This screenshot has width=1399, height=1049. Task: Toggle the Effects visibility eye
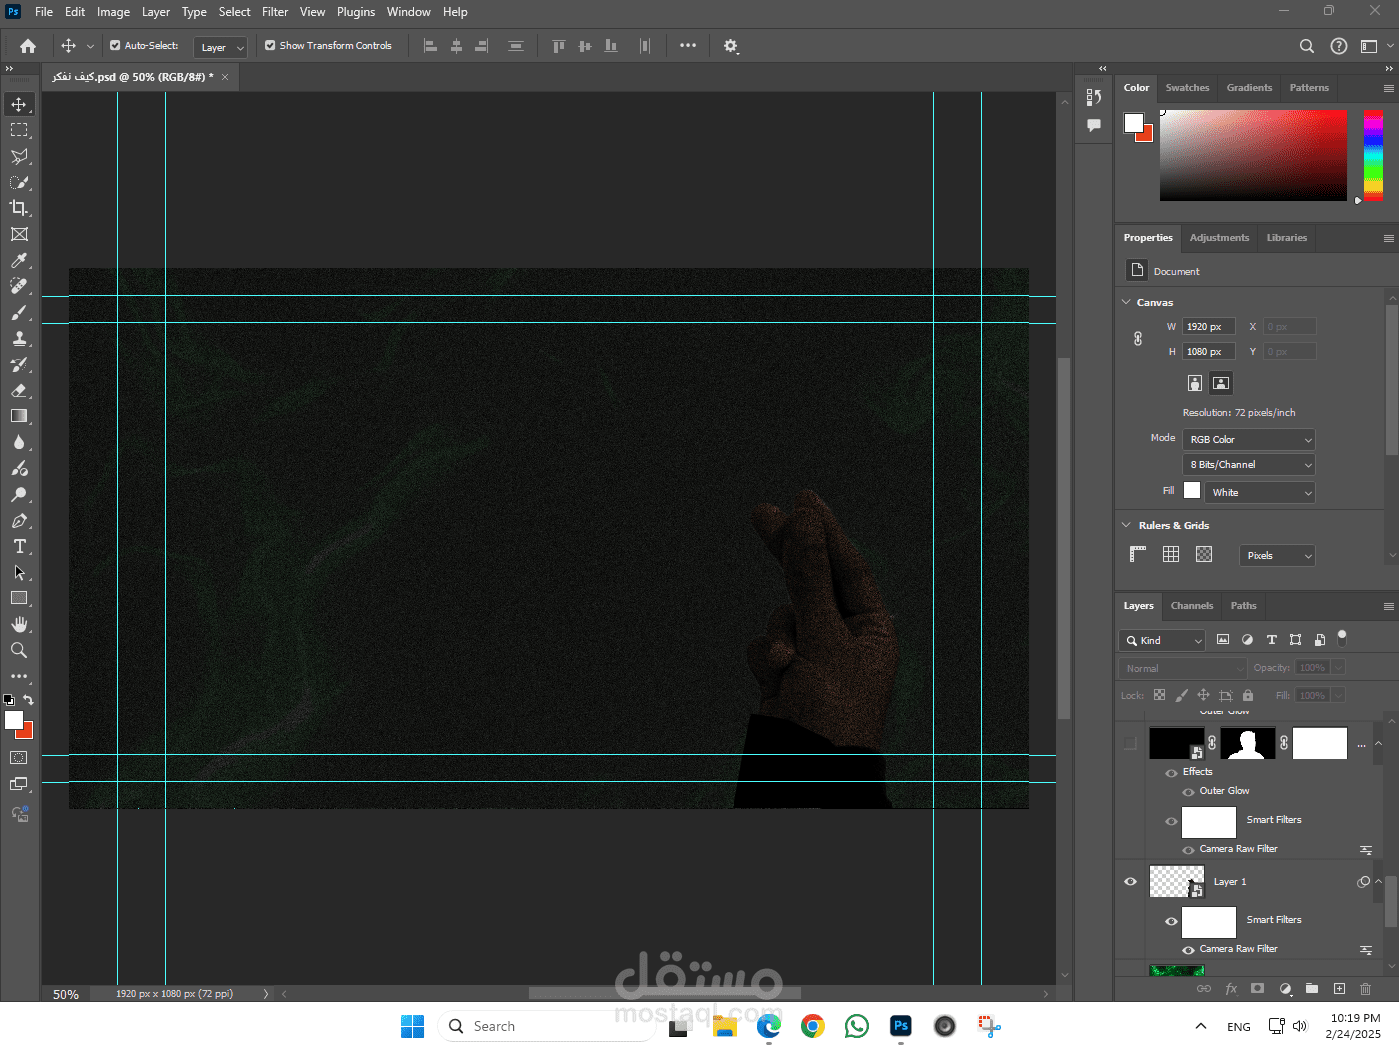click(1171, 772)
